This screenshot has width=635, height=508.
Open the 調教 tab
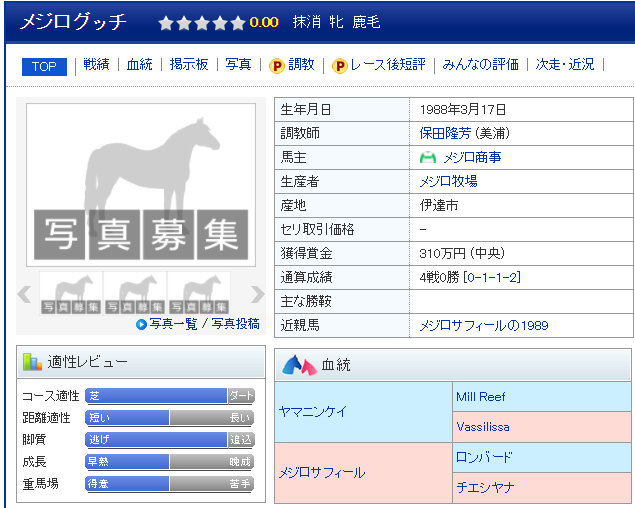coord(301,64)
